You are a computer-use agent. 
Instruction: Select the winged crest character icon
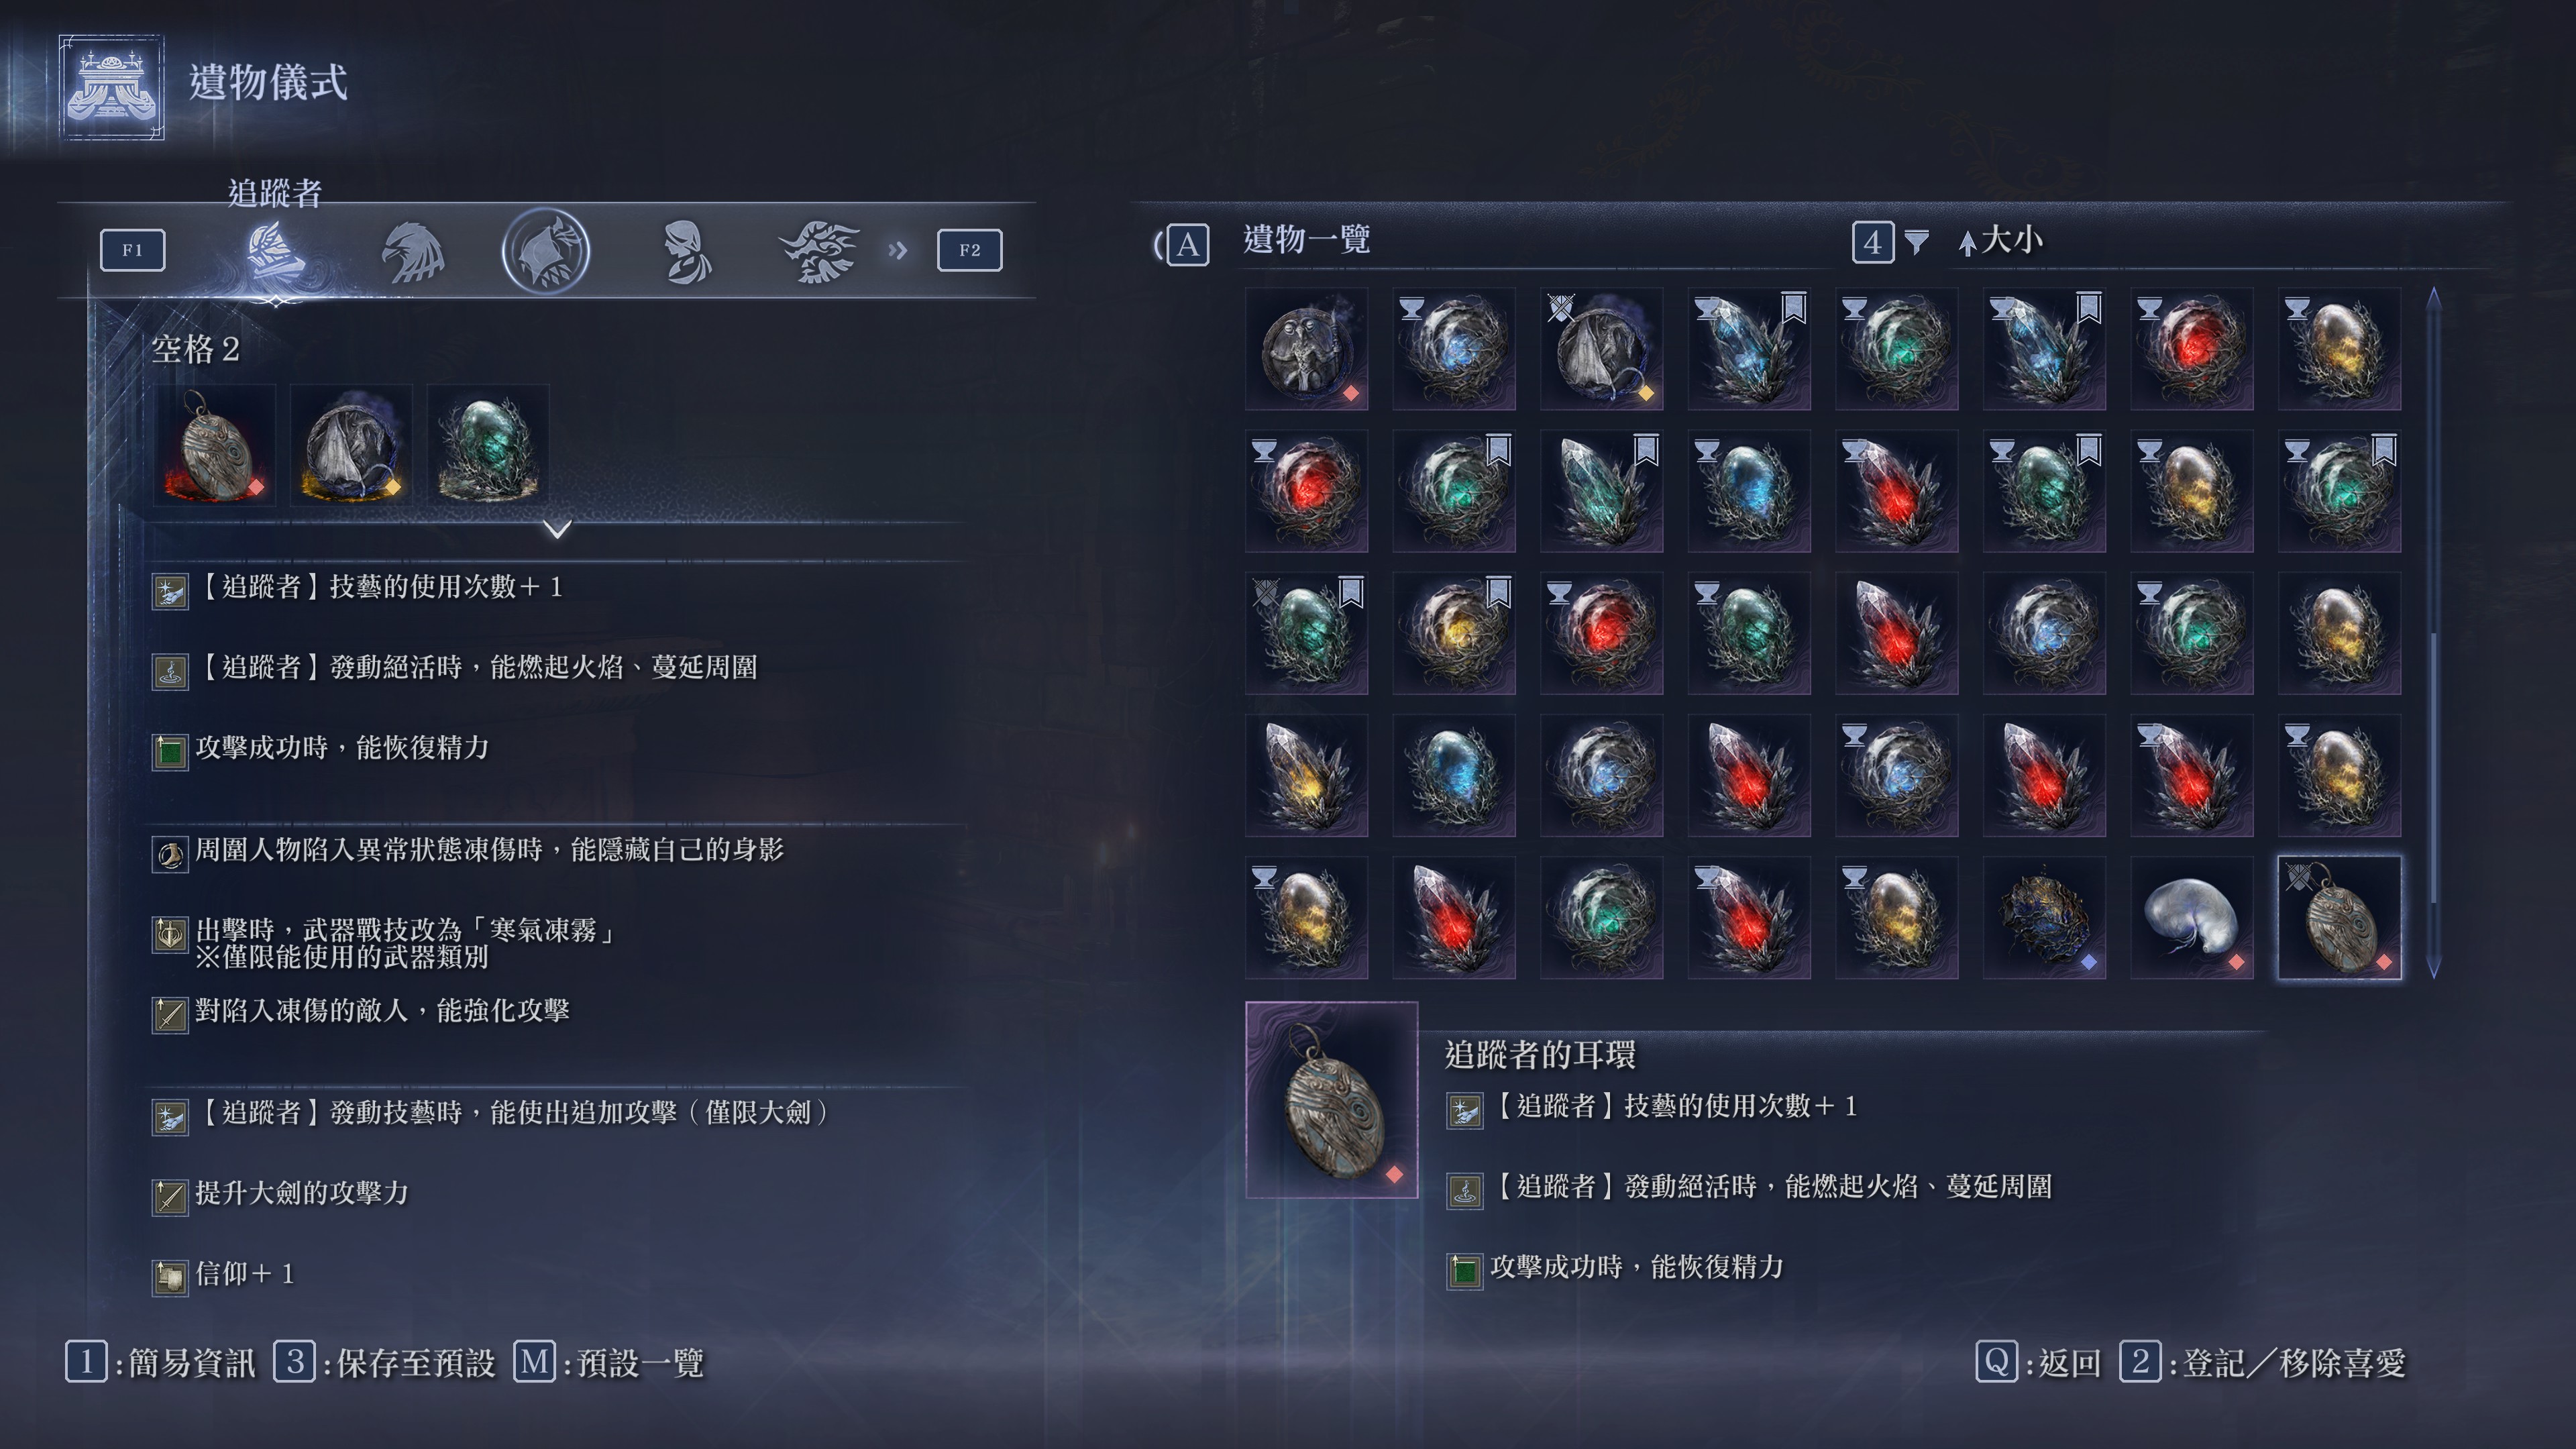click(x=819, y=251)
